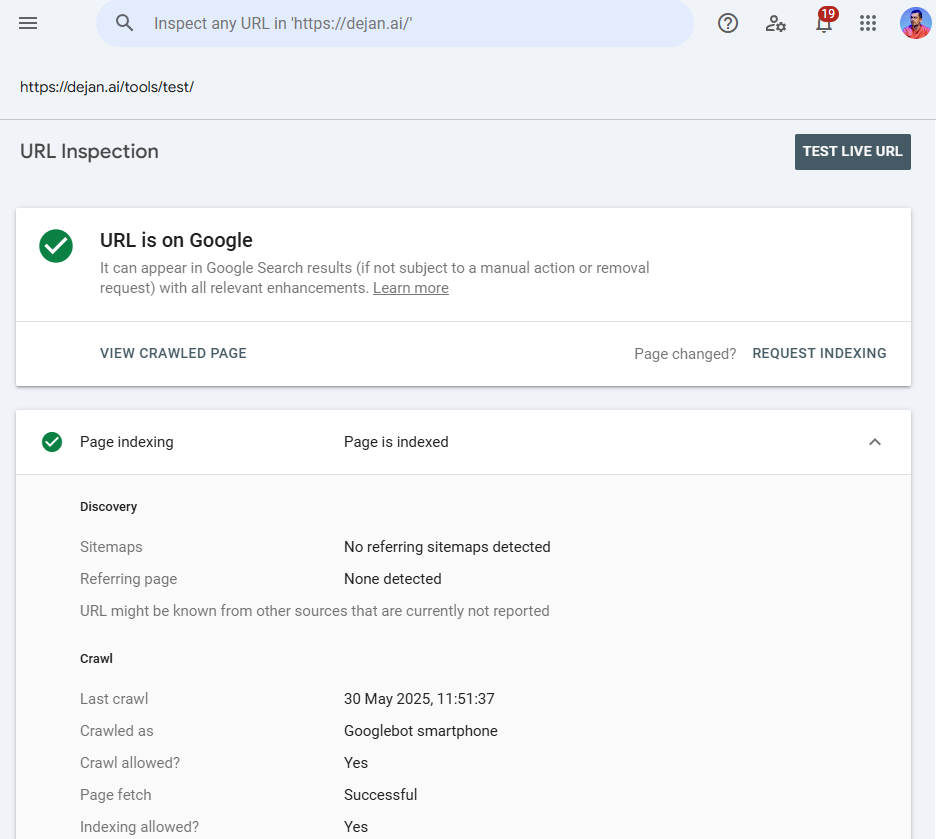Image resolution: width=936 pixels, height=839 pixels.
Task: Click the green check beside 'URL is on Google'
Action: tap(56, 246)
